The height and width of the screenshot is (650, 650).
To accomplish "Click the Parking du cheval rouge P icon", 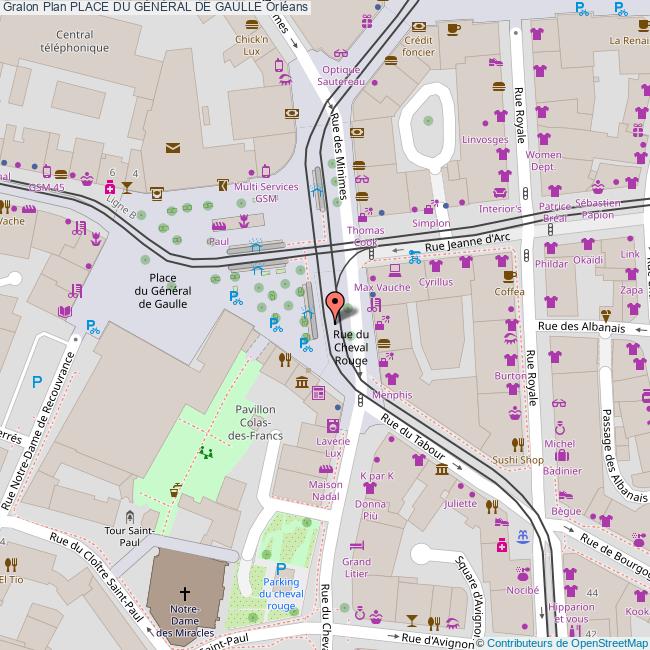I will (281, 568).
